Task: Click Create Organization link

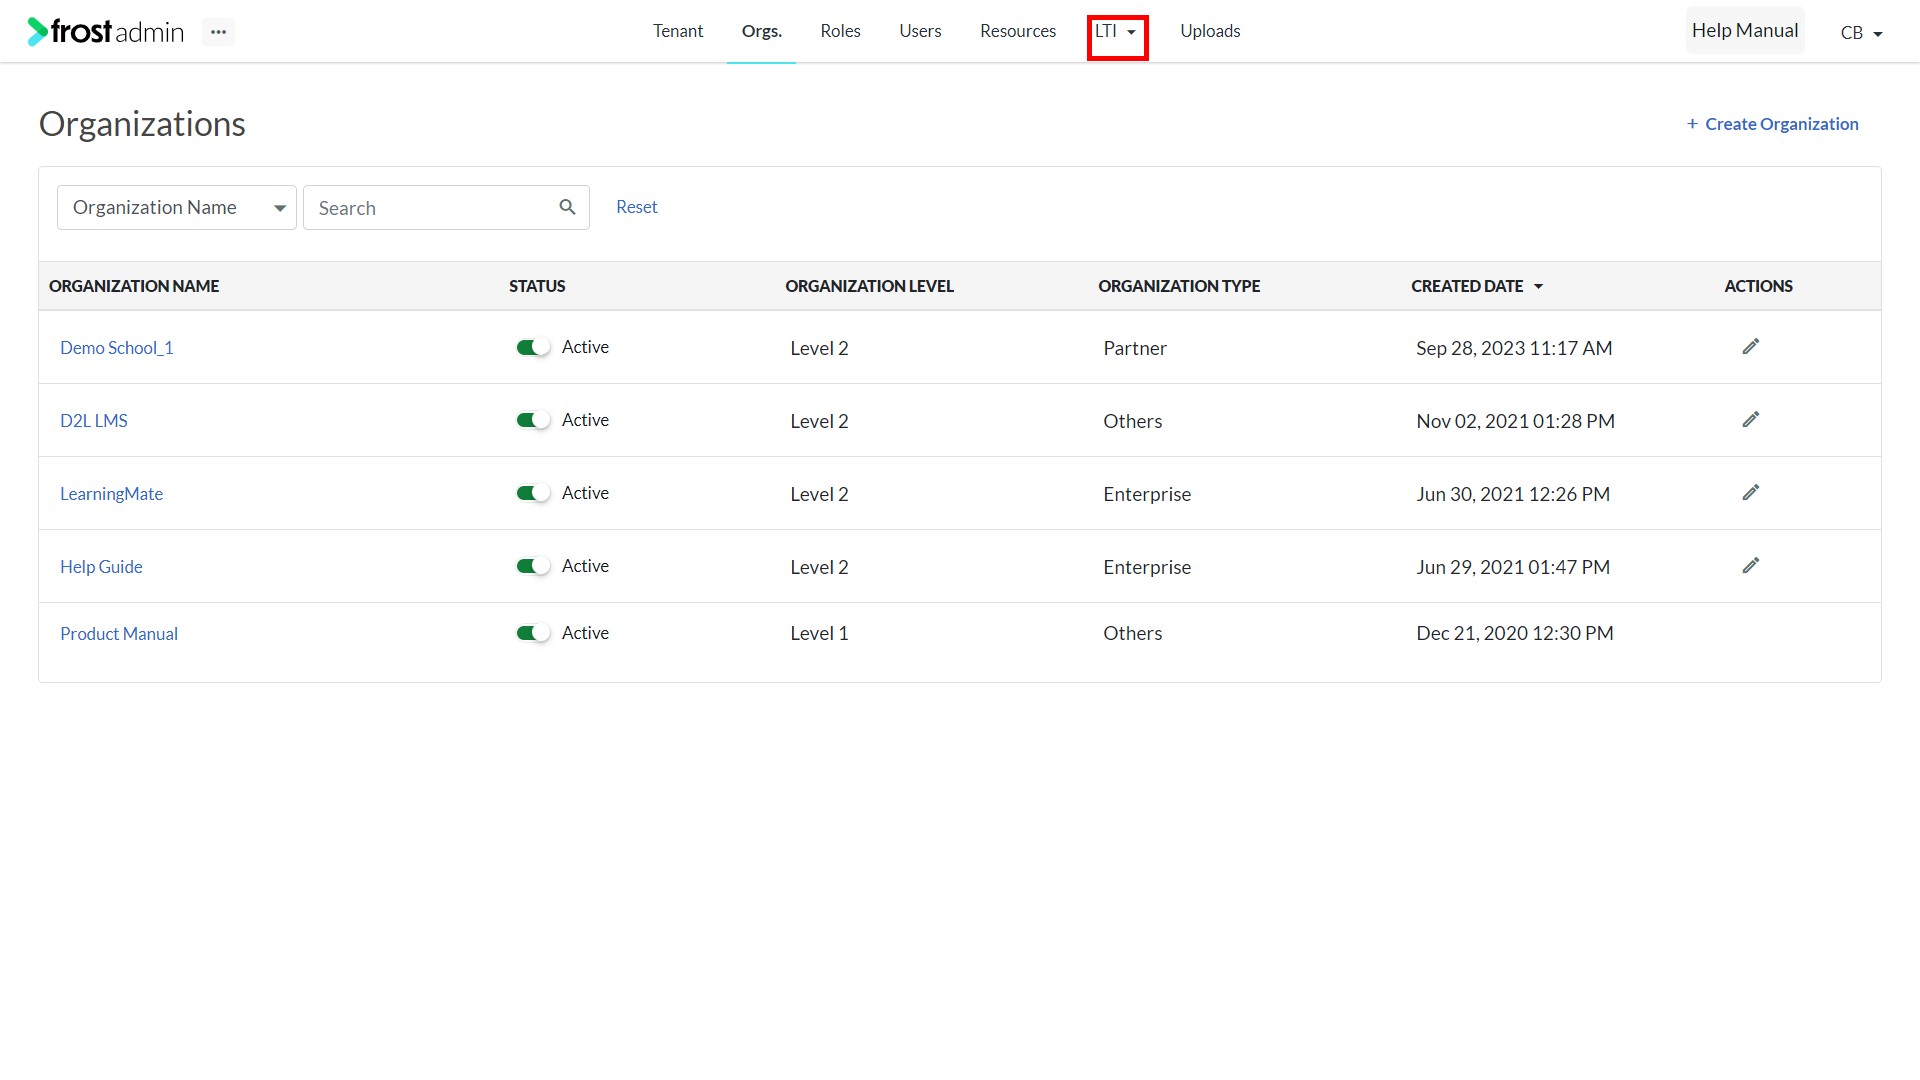Action: click(1772, 124)
